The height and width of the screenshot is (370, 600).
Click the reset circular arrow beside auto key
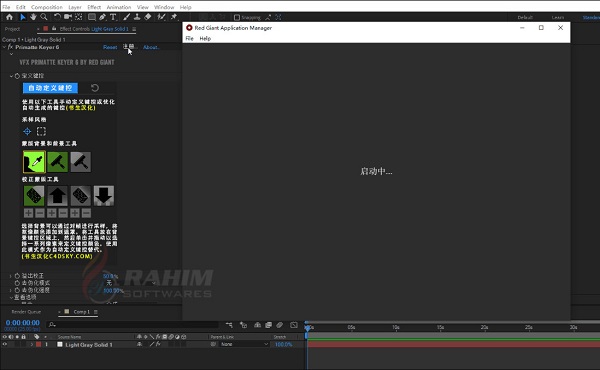point(95,88)
